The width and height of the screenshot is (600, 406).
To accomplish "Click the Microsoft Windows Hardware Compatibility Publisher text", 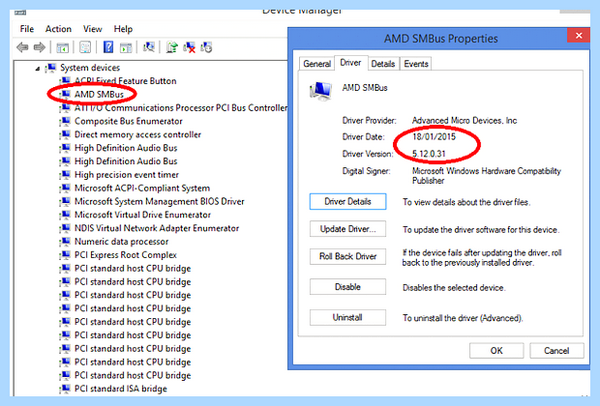I will point(486,176).
